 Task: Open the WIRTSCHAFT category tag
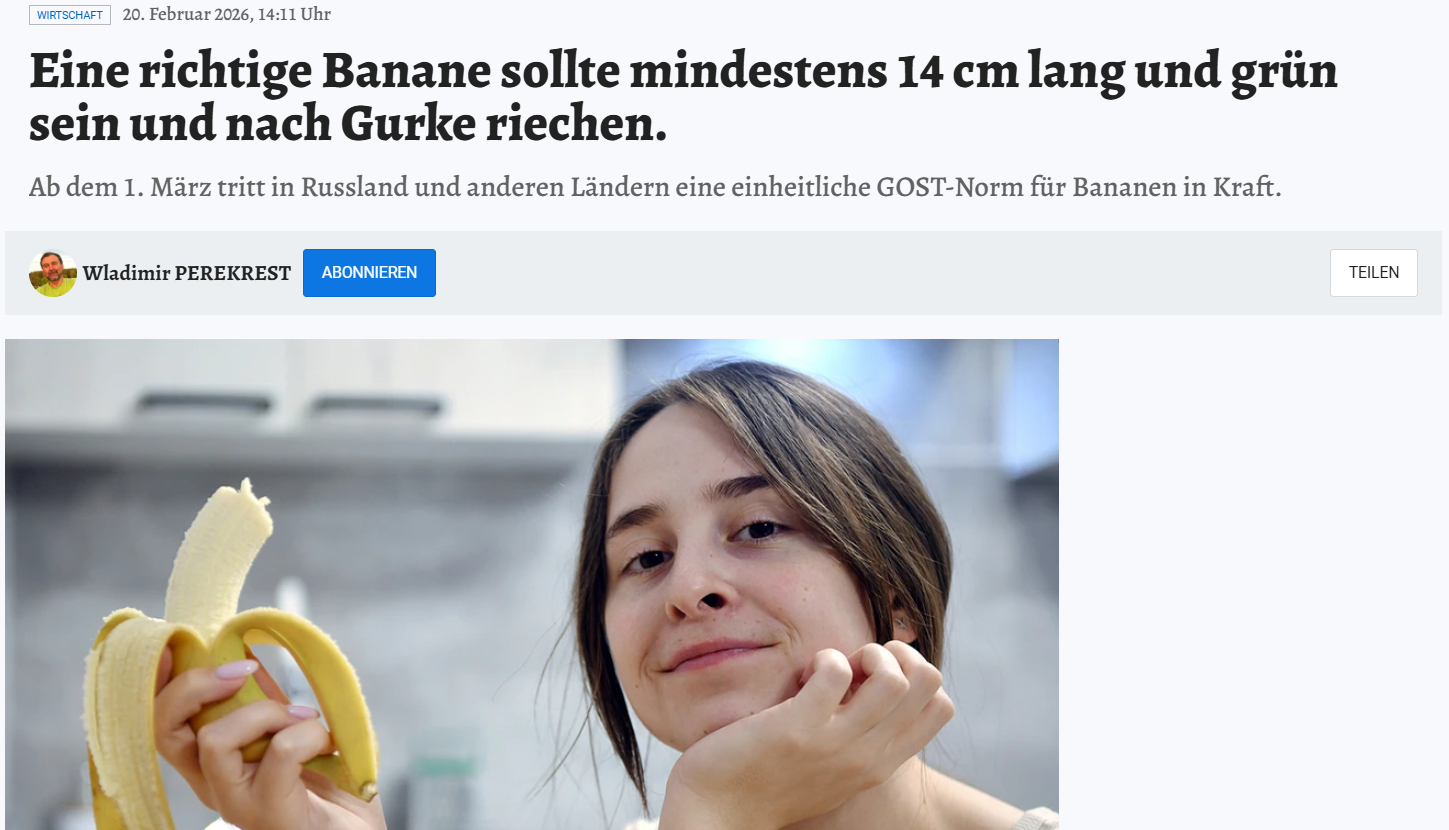[x=70, y=15]
